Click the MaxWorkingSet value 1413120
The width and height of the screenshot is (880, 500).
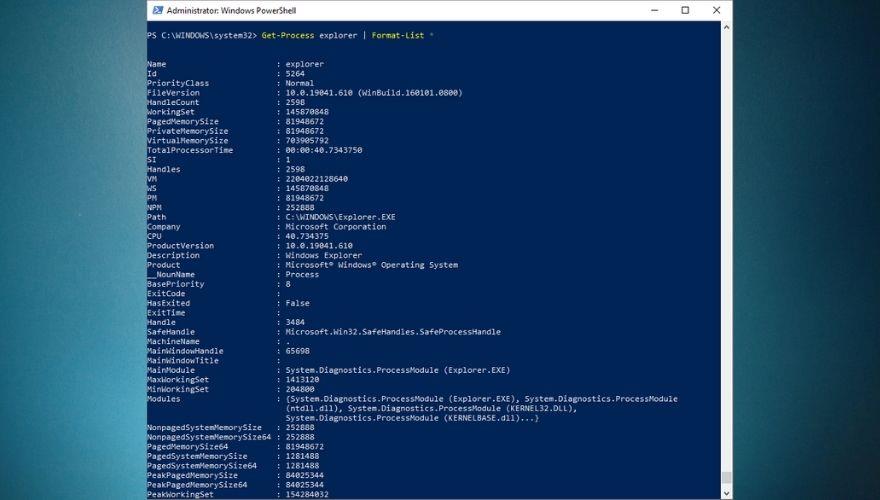302,379
